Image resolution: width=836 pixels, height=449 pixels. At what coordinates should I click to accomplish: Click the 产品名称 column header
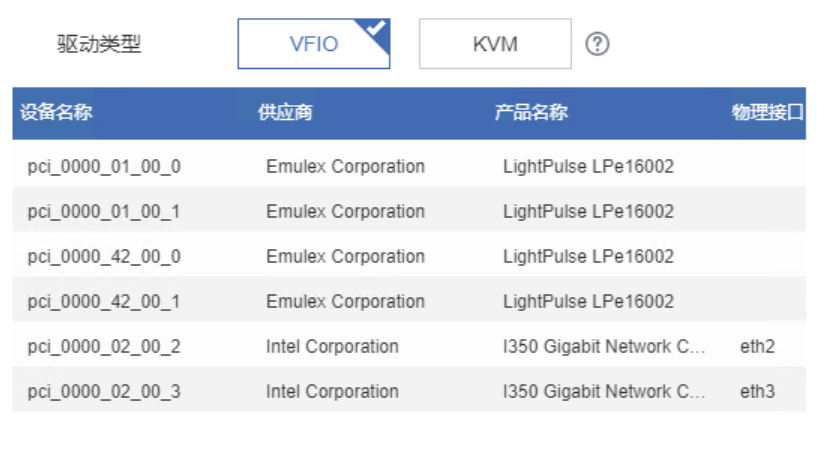click(x=531, y=113)
